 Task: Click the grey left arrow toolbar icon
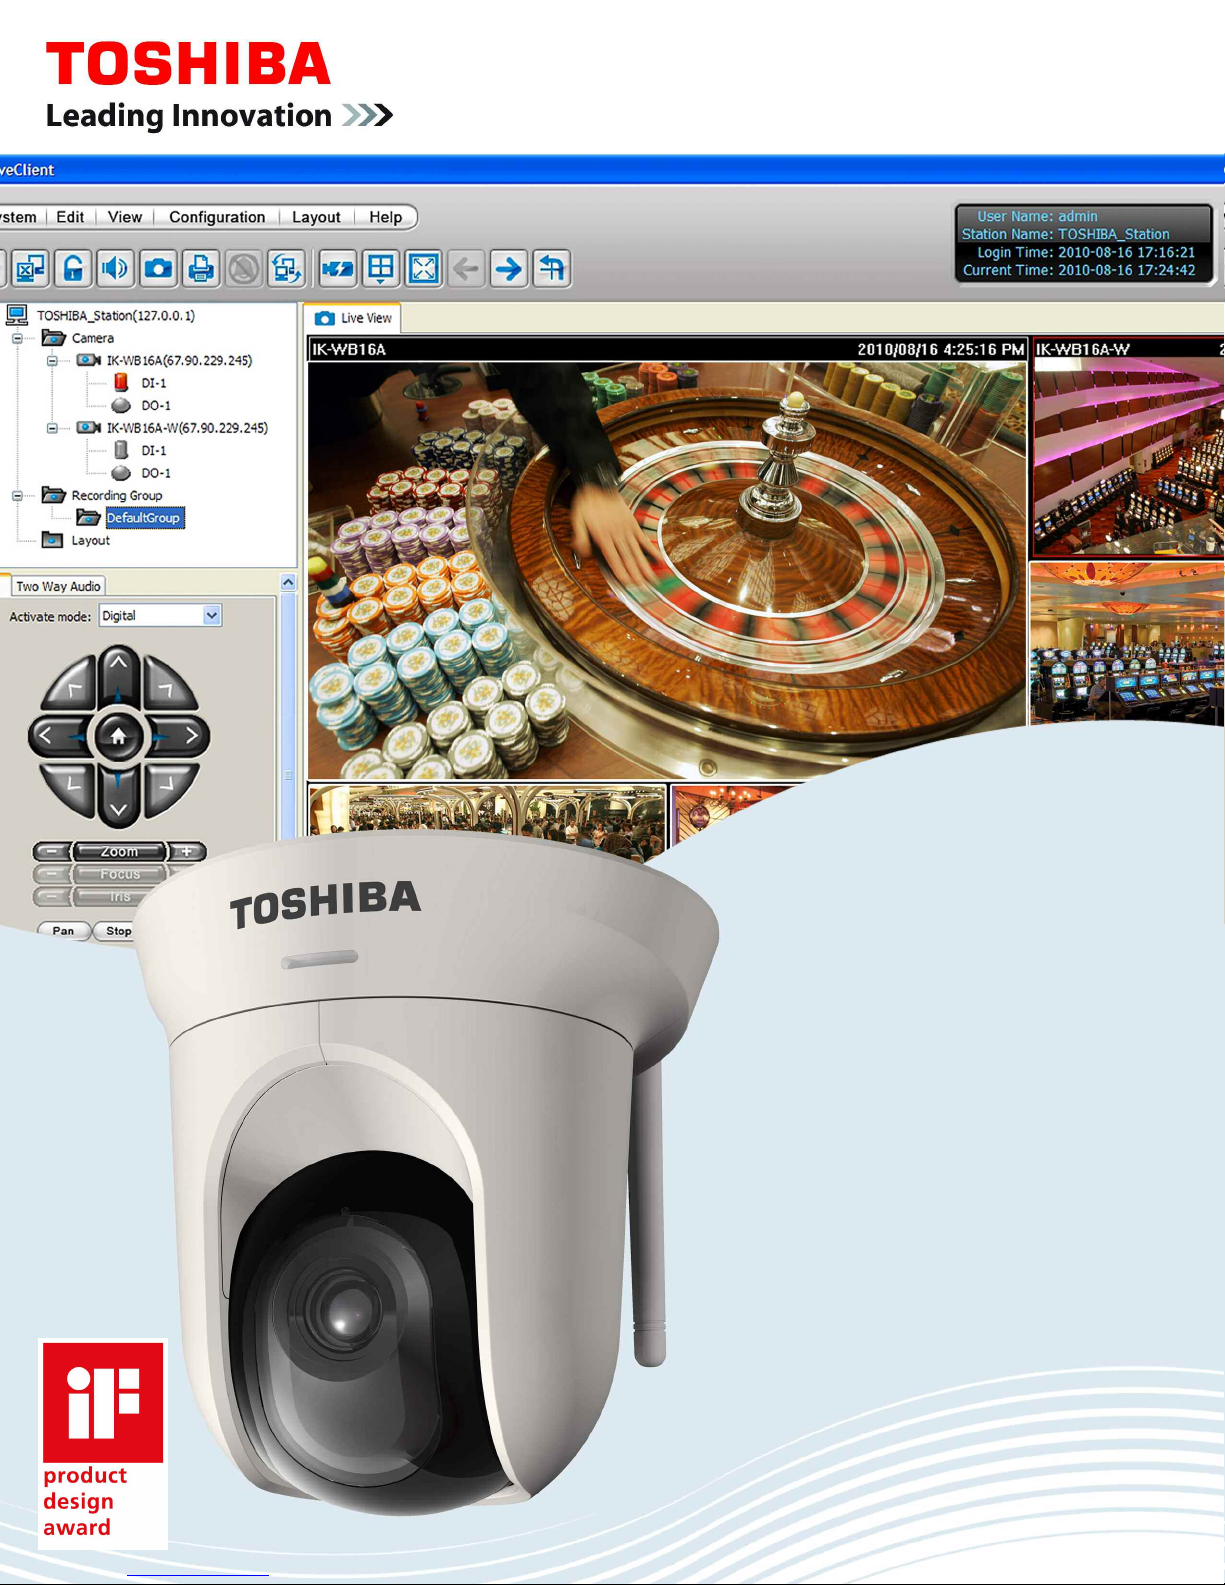tap(466, 268)
